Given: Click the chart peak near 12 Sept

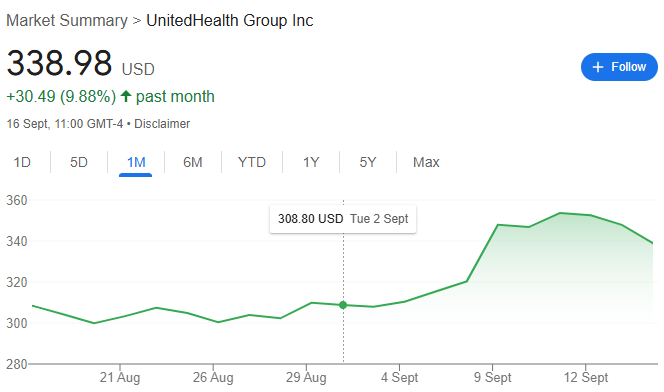Looking at the screenshot, I should pyautogui.click(x=560, y=213).
